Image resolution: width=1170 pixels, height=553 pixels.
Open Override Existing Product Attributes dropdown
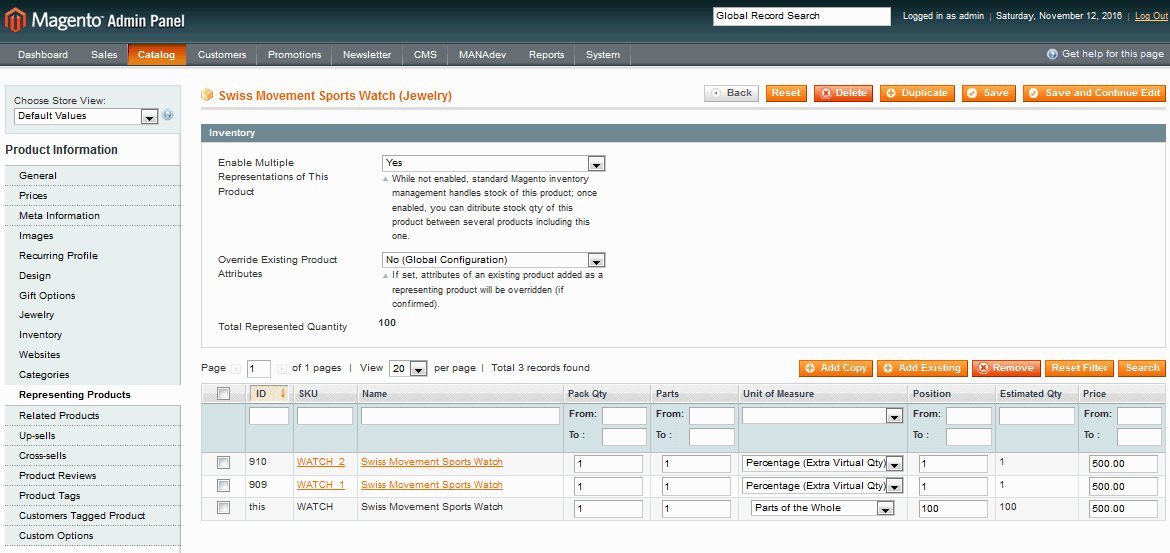[x=493, y=260]
